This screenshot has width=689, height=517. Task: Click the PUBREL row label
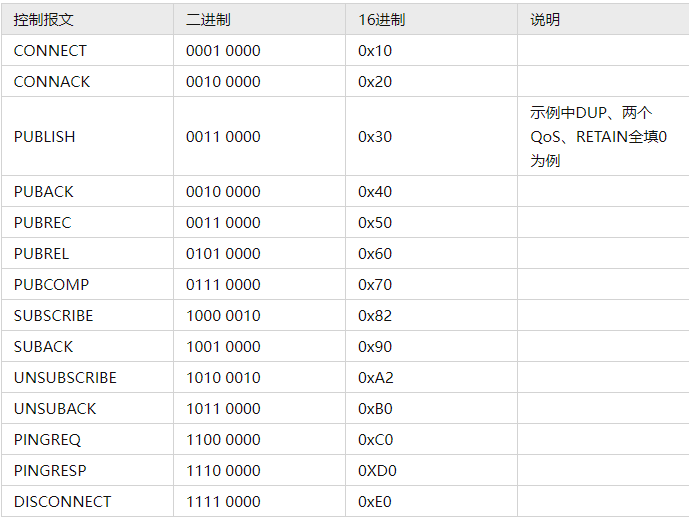coord(41,253)
